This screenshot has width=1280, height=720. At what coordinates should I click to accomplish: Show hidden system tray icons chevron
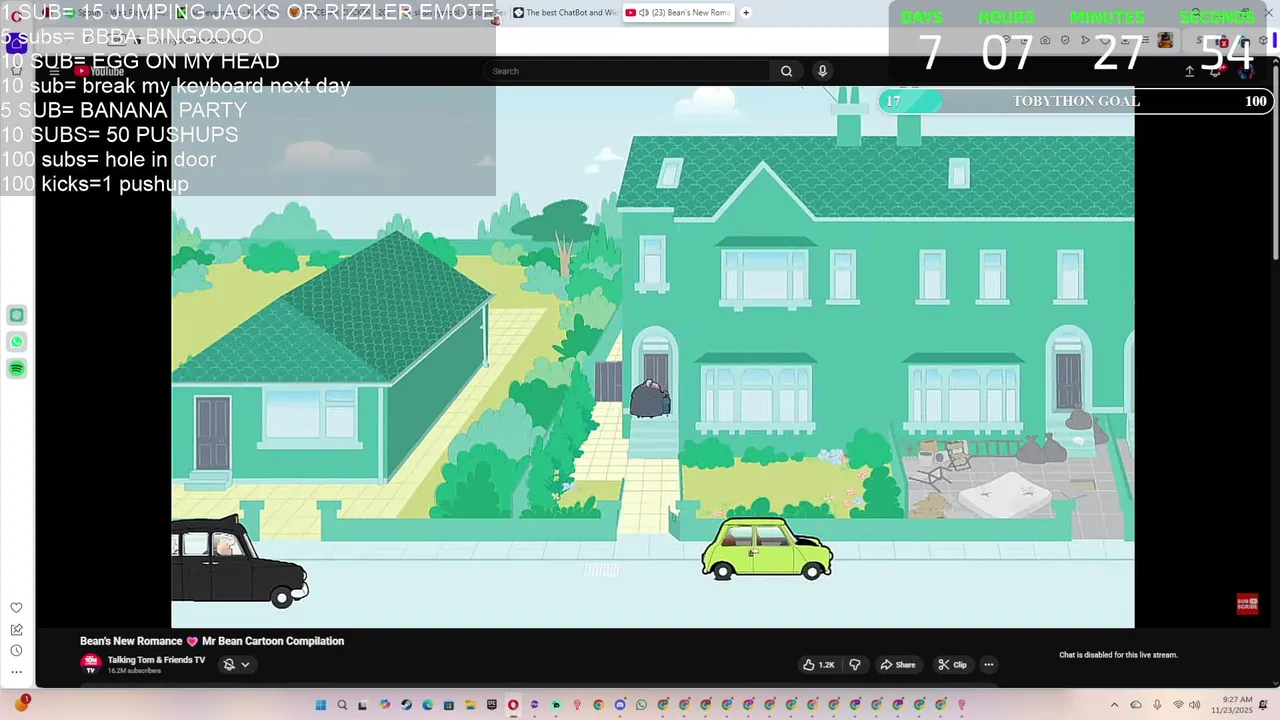tap(1114, 705)
